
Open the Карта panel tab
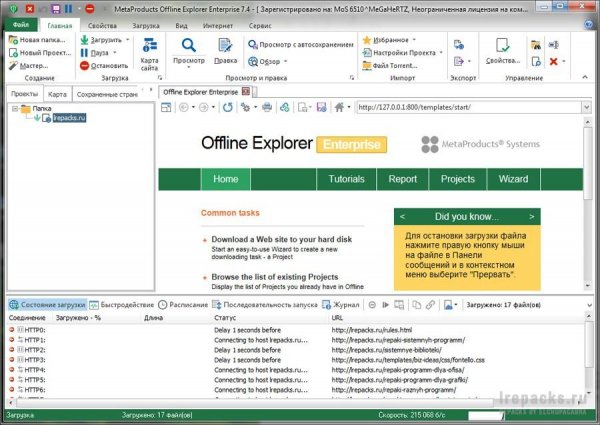[57, 94]
